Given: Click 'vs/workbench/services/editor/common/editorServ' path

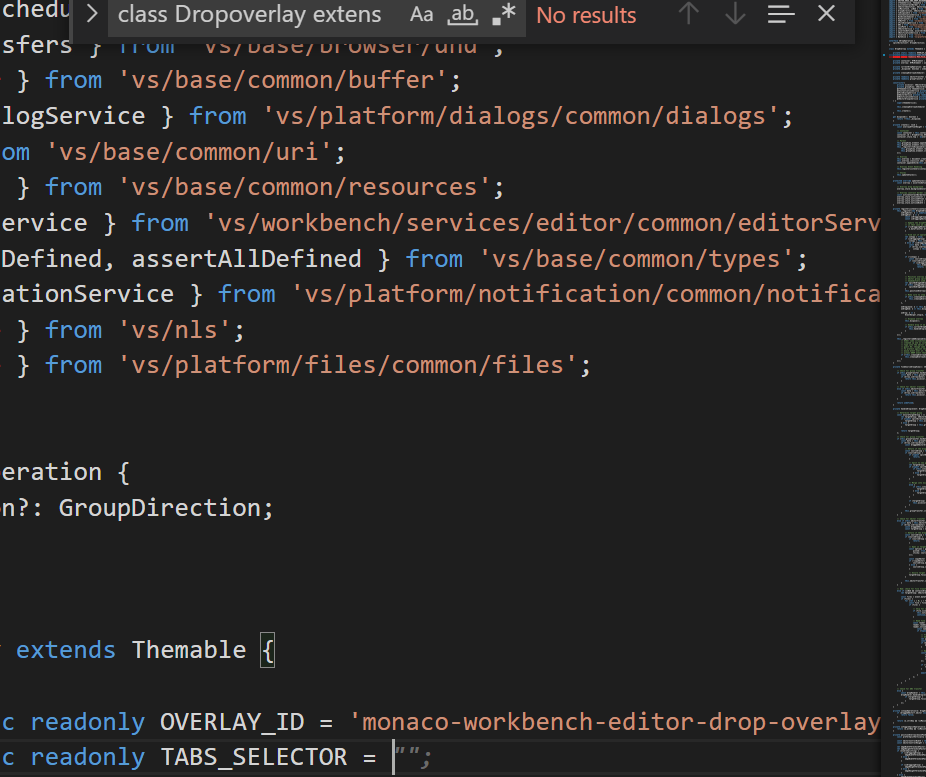Looking at the screenshot, I should coord(542,223).
